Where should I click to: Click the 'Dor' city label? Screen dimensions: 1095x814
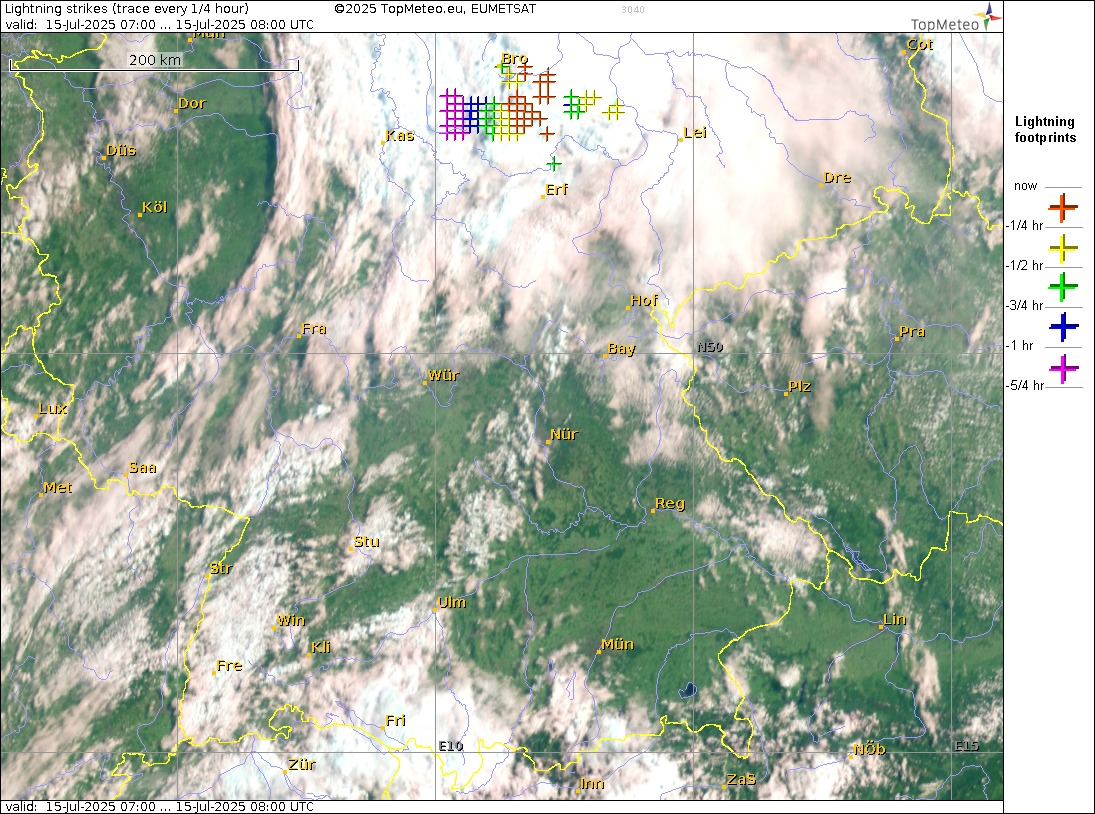tap(192, 103)
